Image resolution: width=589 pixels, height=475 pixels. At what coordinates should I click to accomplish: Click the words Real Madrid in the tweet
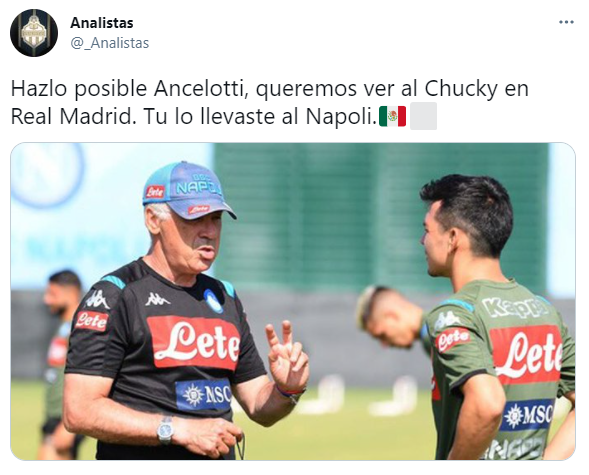71,116
